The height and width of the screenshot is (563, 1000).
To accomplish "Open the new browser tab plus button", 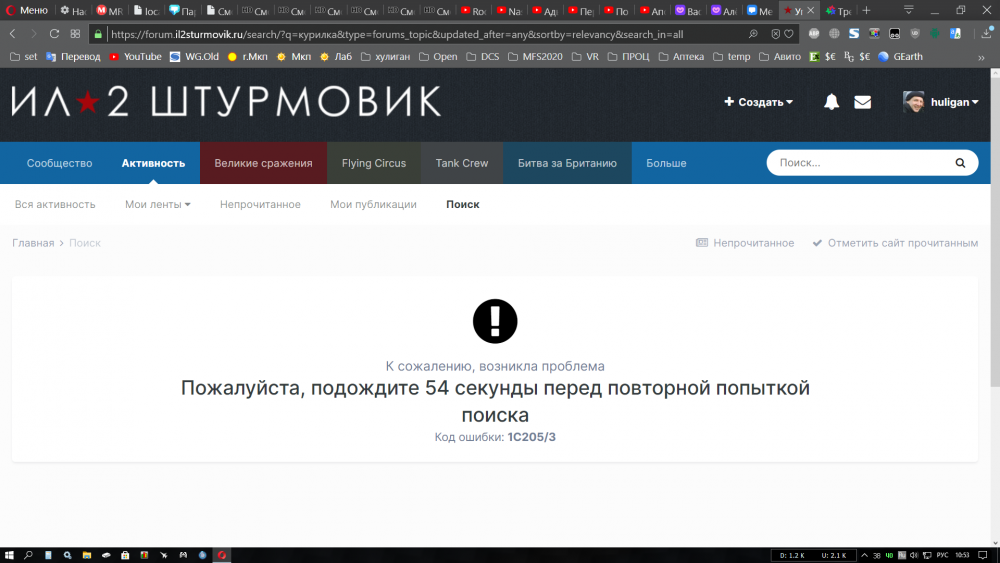I will (866, 10).
